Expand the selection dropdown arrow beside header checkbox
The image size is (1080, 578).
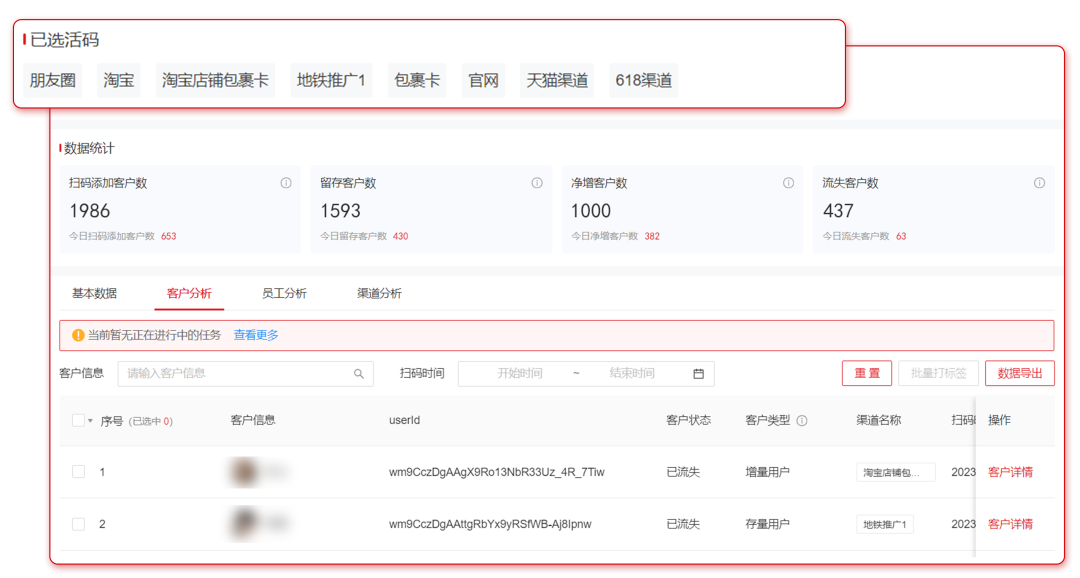click(91, 421)
